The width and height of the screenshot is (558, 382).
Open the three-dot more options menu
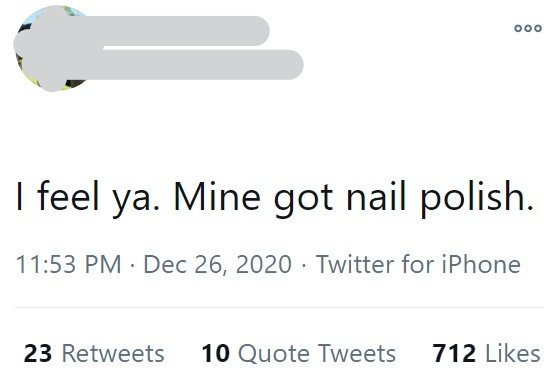(x=528, y=28)
